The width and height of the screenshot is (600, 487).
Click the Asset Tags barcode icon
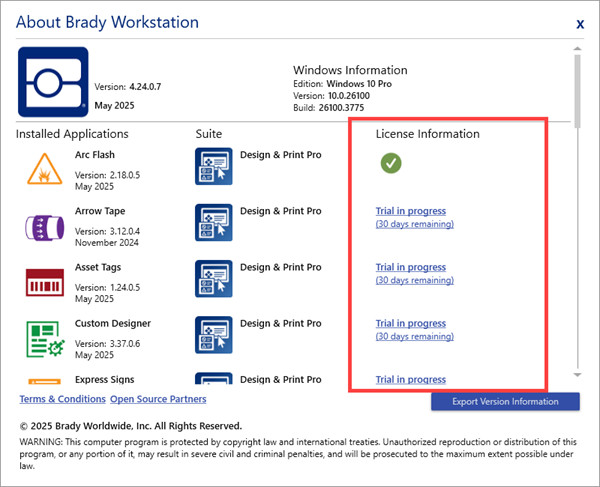click(x=45, y=283)
